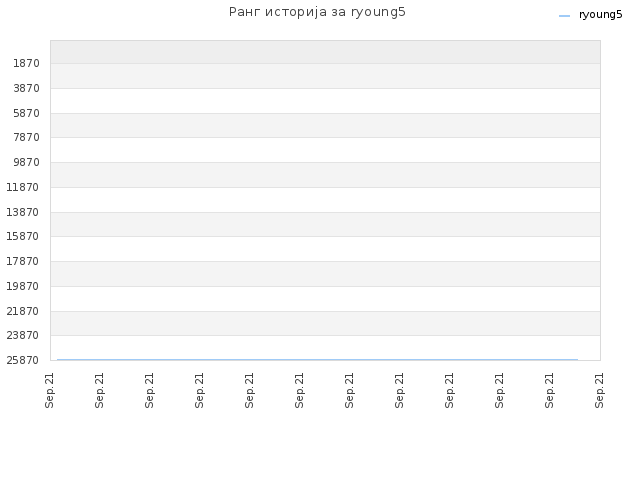Click the blue rank line at chart bottom
This screenshot has width=640, height=480.
pos(317,360)
